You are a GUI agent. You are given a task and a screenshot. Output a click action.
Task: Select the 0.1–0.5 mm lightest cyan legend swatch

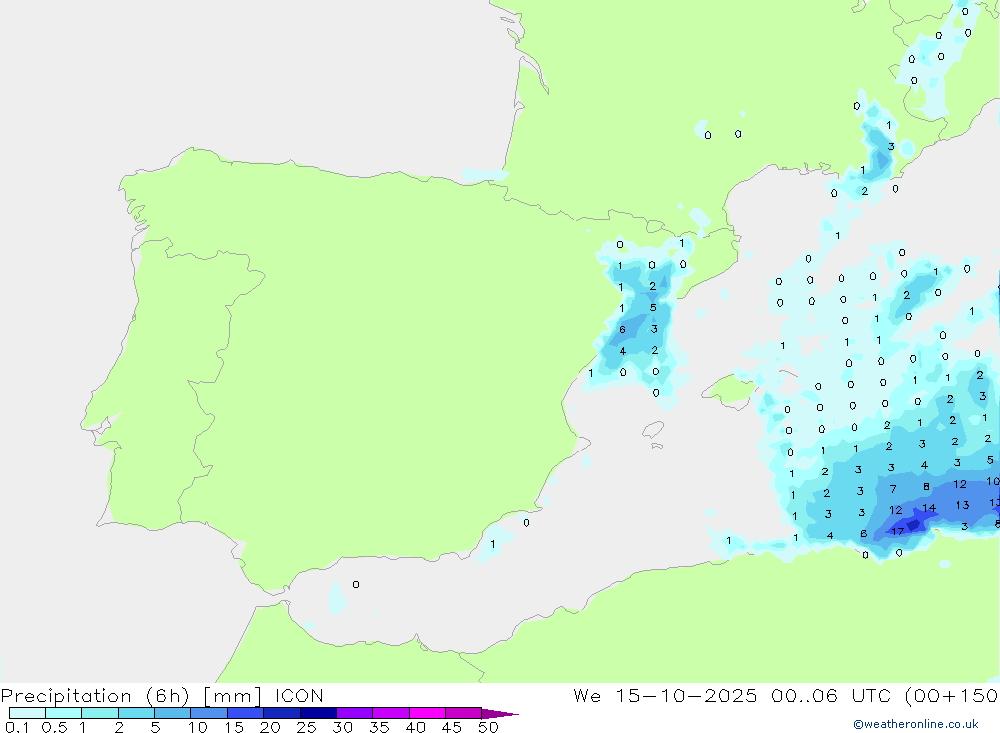pyautogui.click(x=27, y=713)
